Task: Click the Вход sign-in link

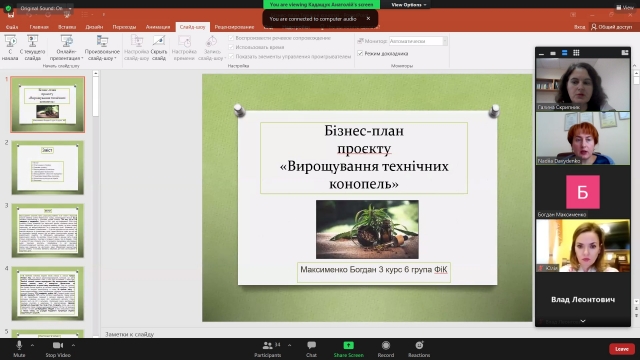Action: click(x=579, y=27)
